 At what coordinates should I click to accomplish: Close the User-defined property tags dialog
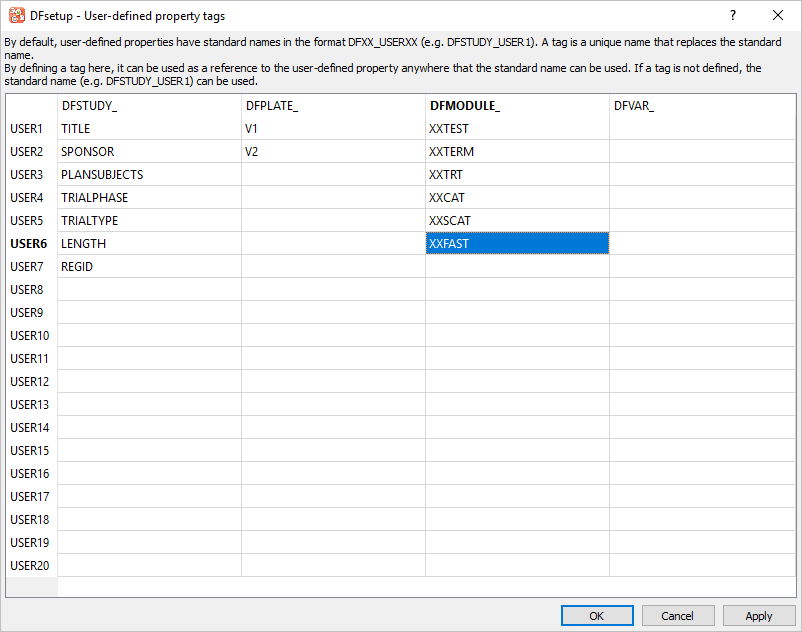click(x=778, y=15)
